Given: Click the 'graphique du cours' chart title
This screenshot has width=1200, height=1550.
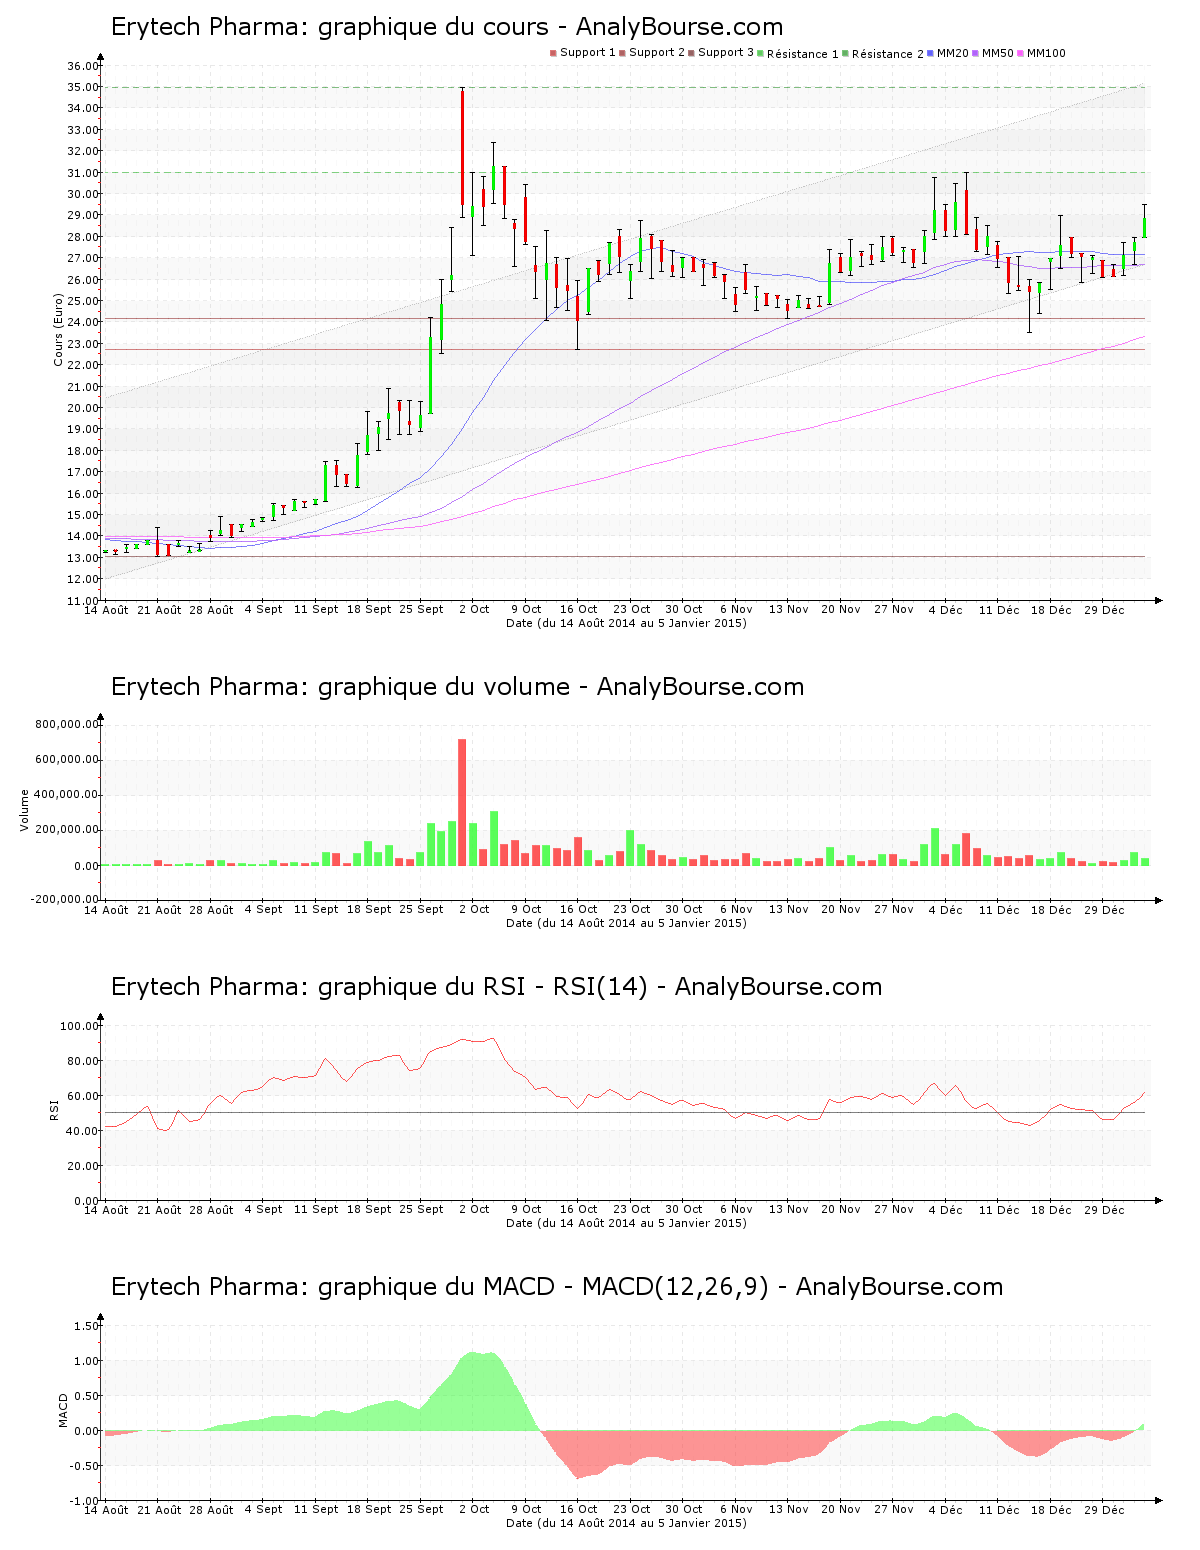Looking at the screenshot, I should click(x=447, y=27).
